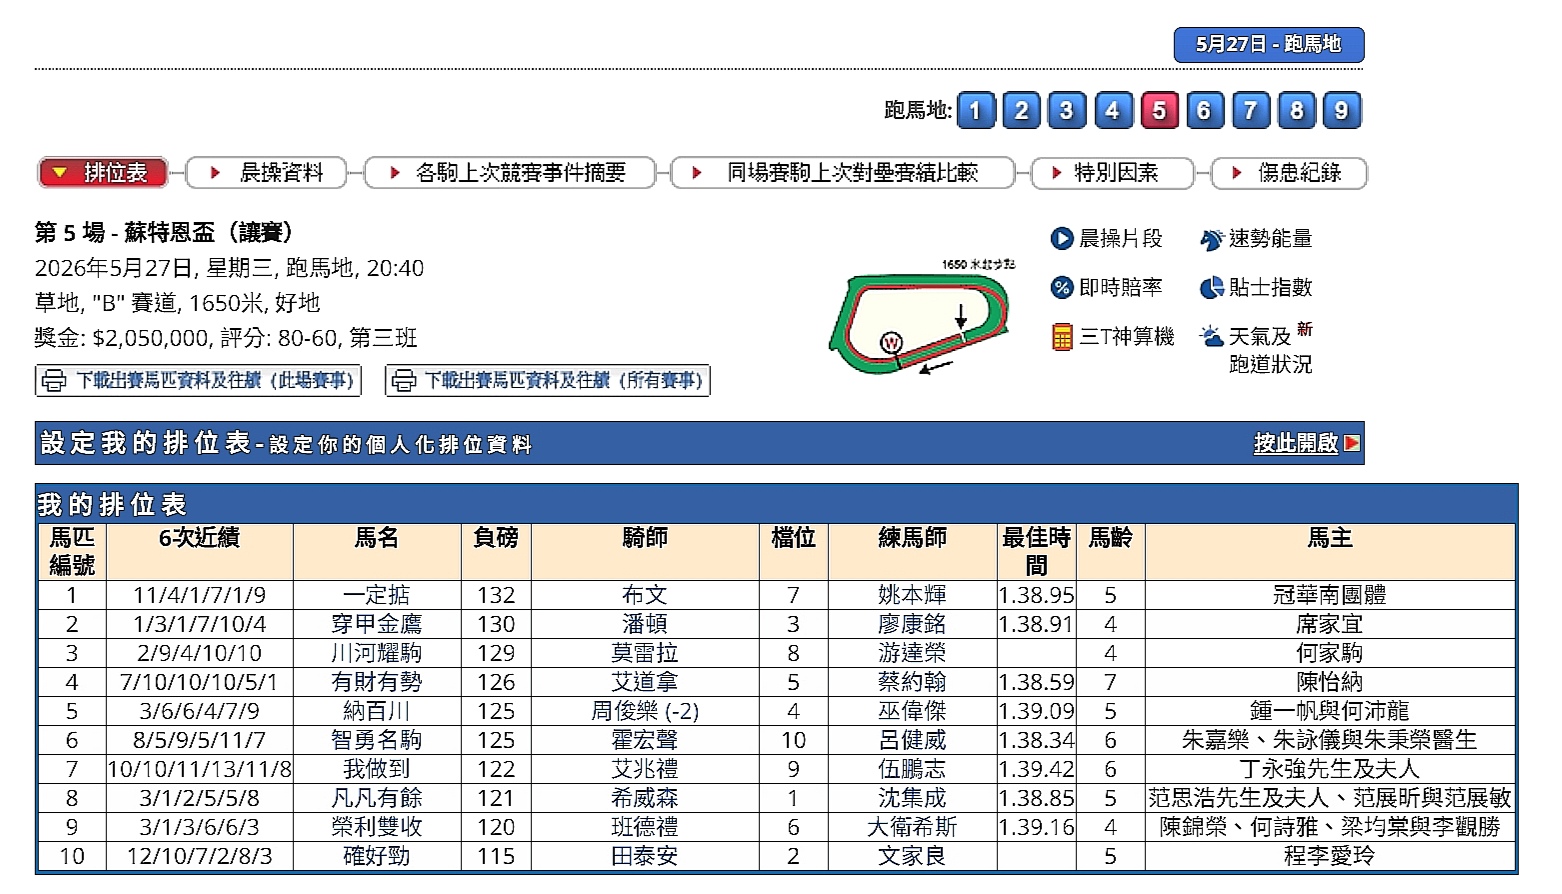
Task: Open the 即時賠率 link
Action: [x=1121, y=287]
